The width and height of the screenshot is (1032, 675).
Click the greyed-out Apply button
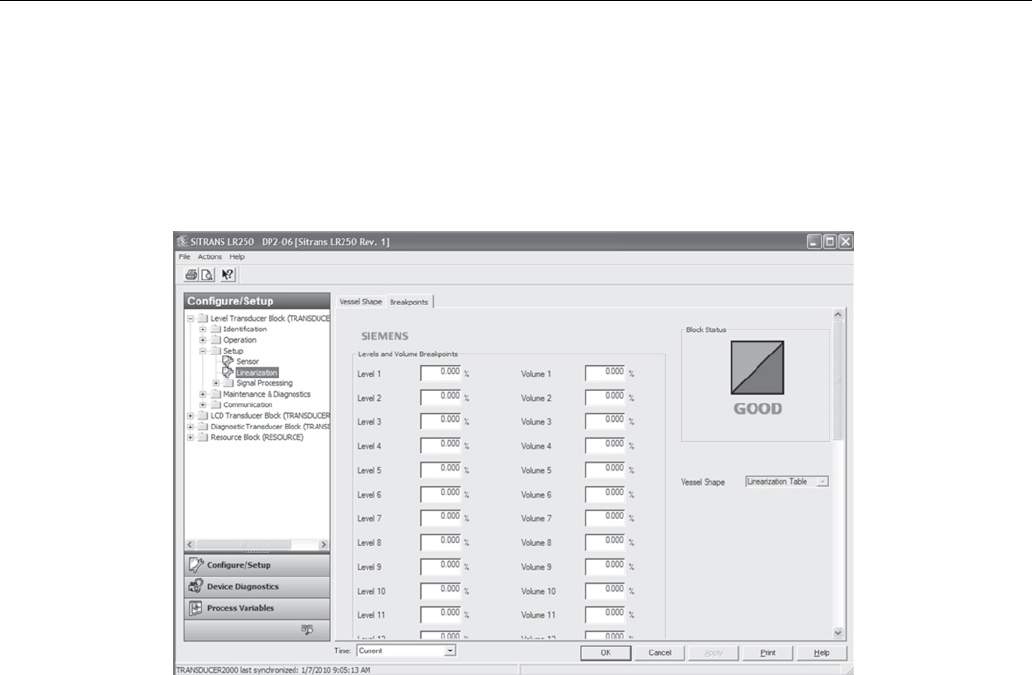point(713,653)
